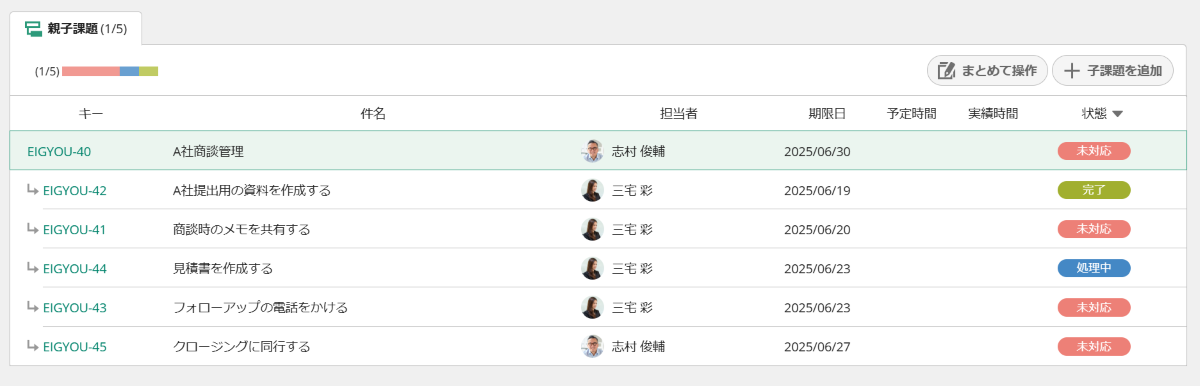Click the 期限日 column header
1200x386 pixels.
(827, 114)
